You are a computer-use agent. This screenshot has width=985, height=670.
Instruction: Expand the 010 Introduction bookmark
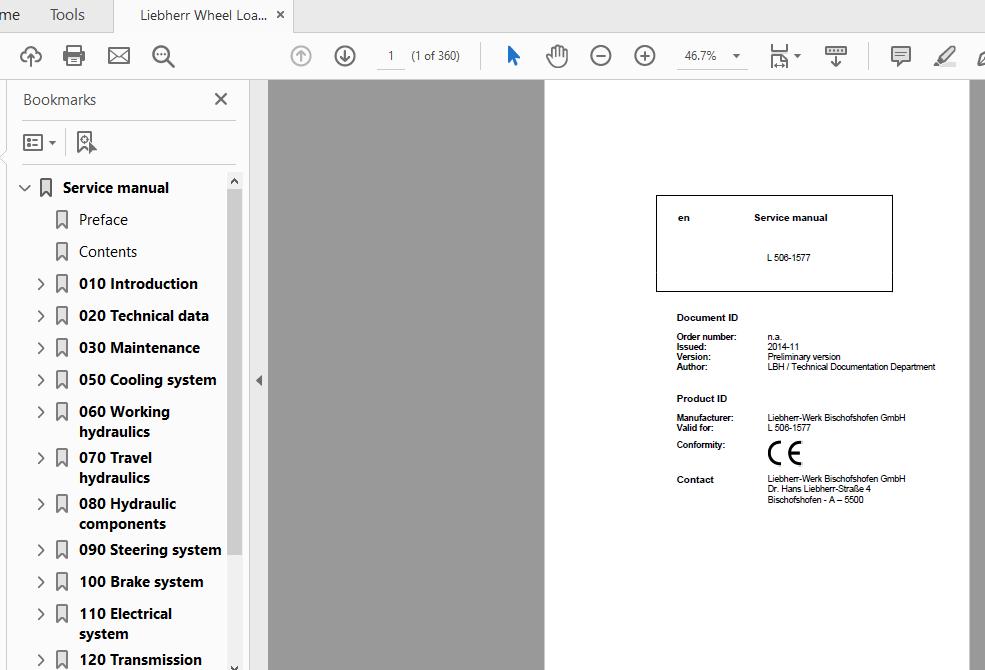pyautogui.click(x=41, y=284)
